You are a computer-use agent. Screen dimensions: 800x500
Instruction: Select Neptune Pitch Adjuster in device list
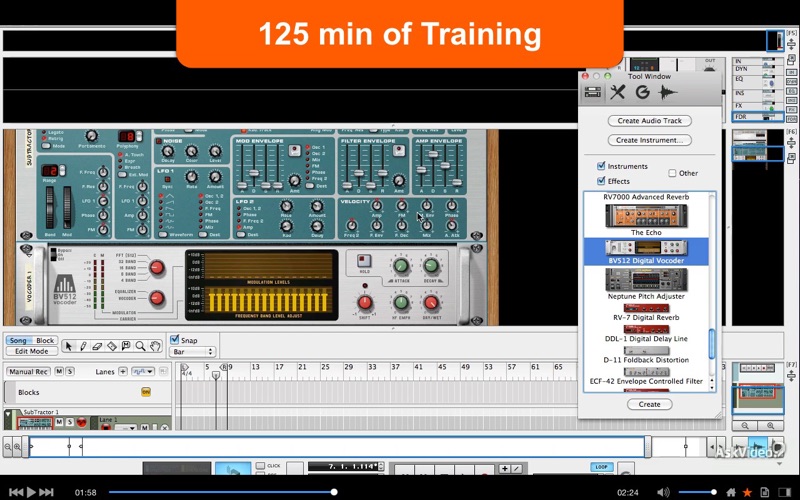[646, 284]
